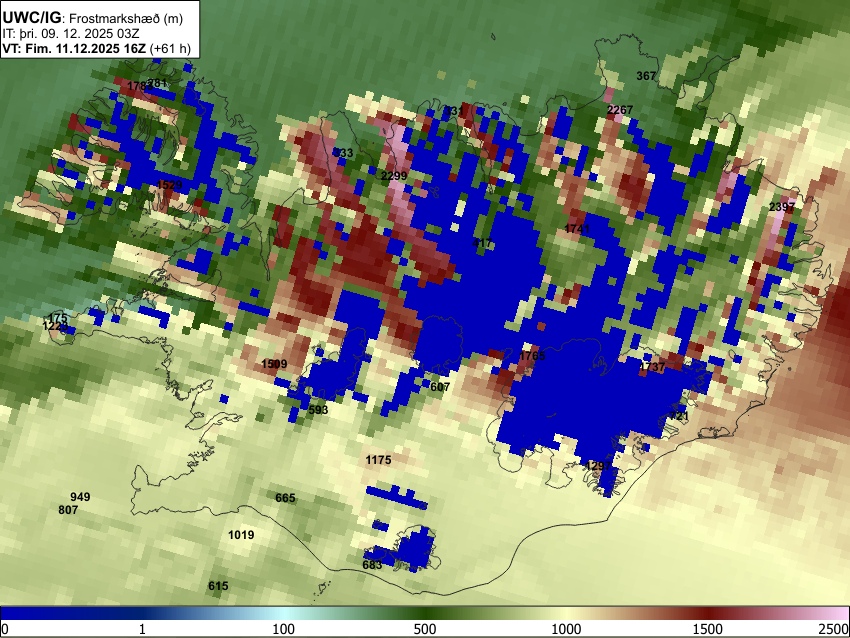Click the "(+61 h)" forecast offset text
The height and width of the screenshot is (638, 850).
[x=170, y=48]
